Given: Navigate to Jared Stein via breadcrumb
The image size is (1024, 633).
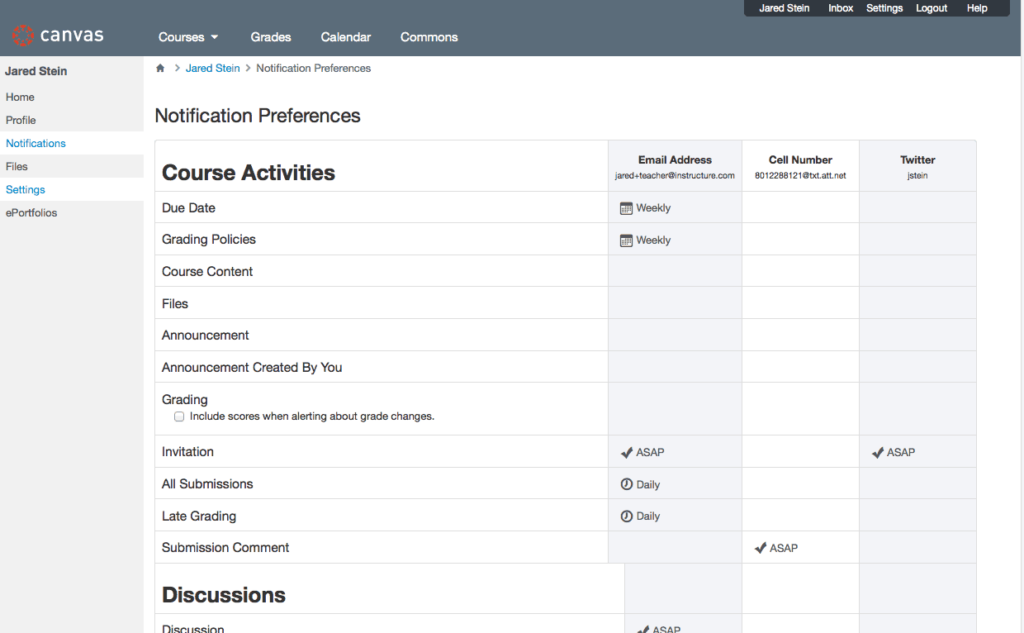Looking at the screenshot, I should 212,68.
